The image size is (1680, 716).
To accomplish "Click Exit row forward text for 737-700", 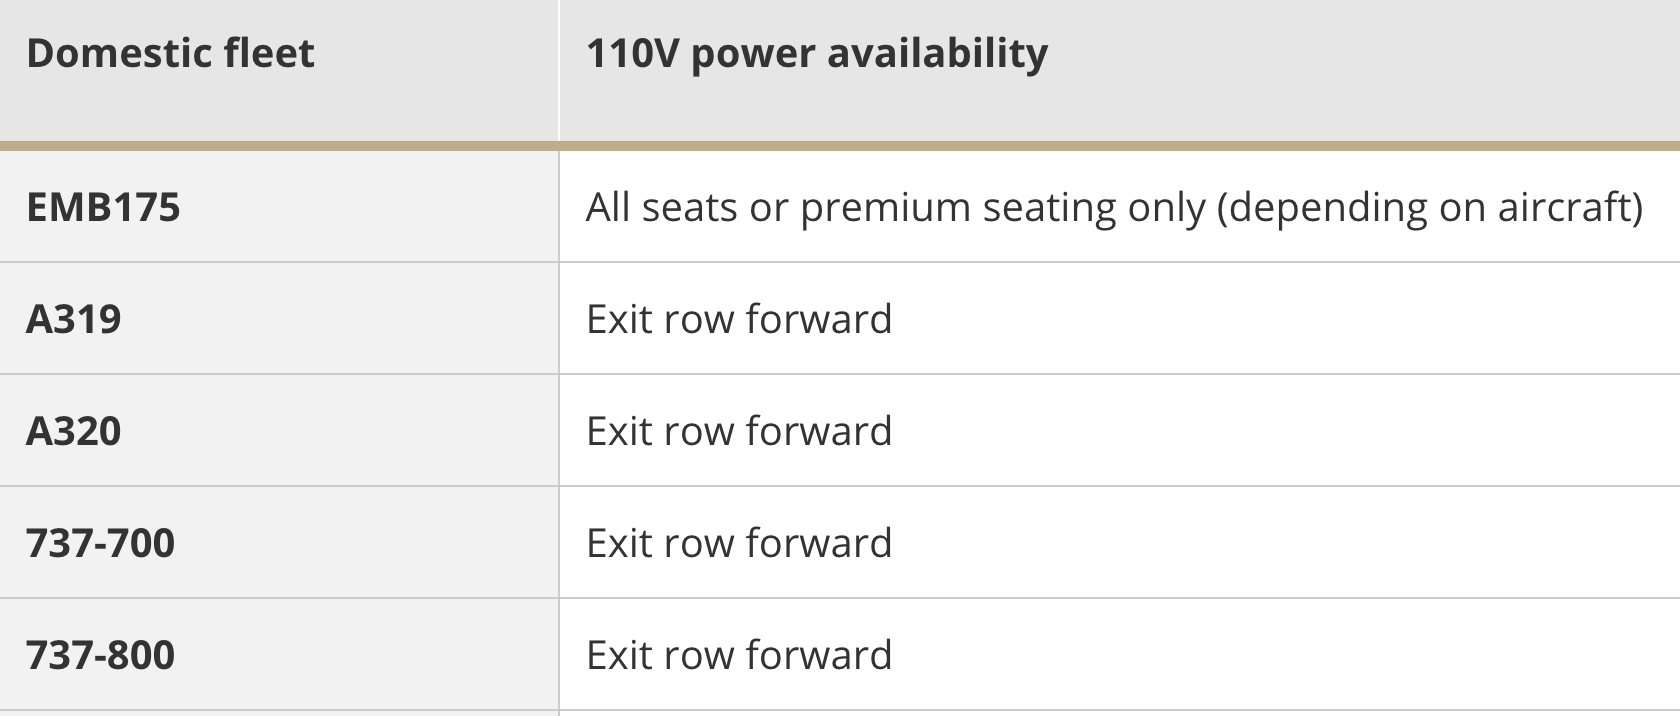I will (x=739, y=543).
